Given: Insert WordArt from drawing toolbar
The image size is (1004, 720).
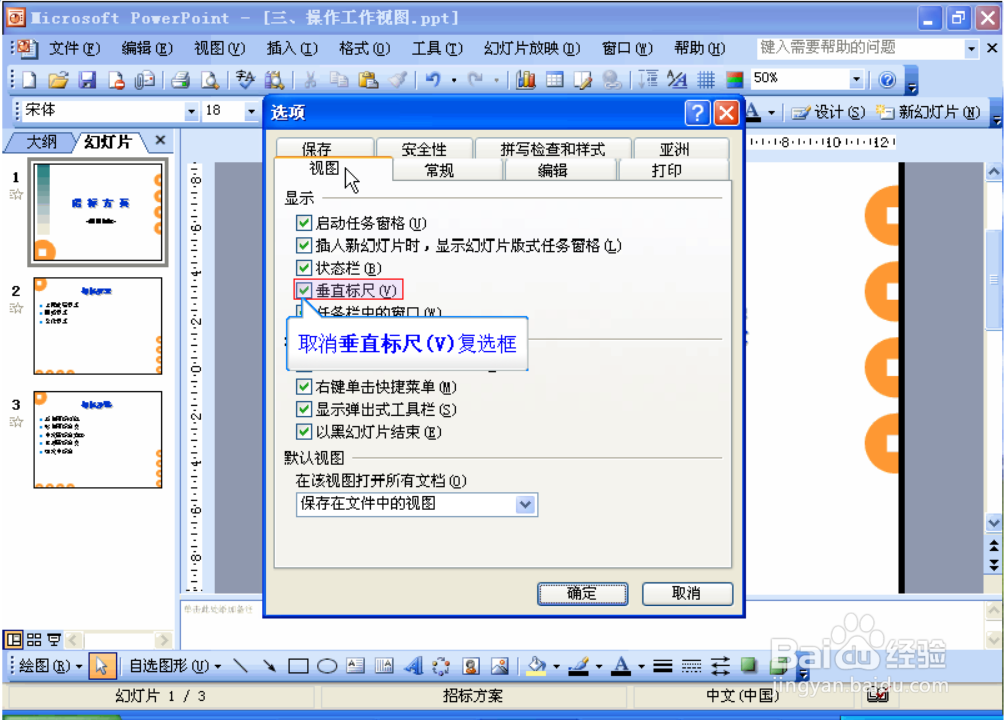Looking at the screenshot, I should (x=414, y=666).
